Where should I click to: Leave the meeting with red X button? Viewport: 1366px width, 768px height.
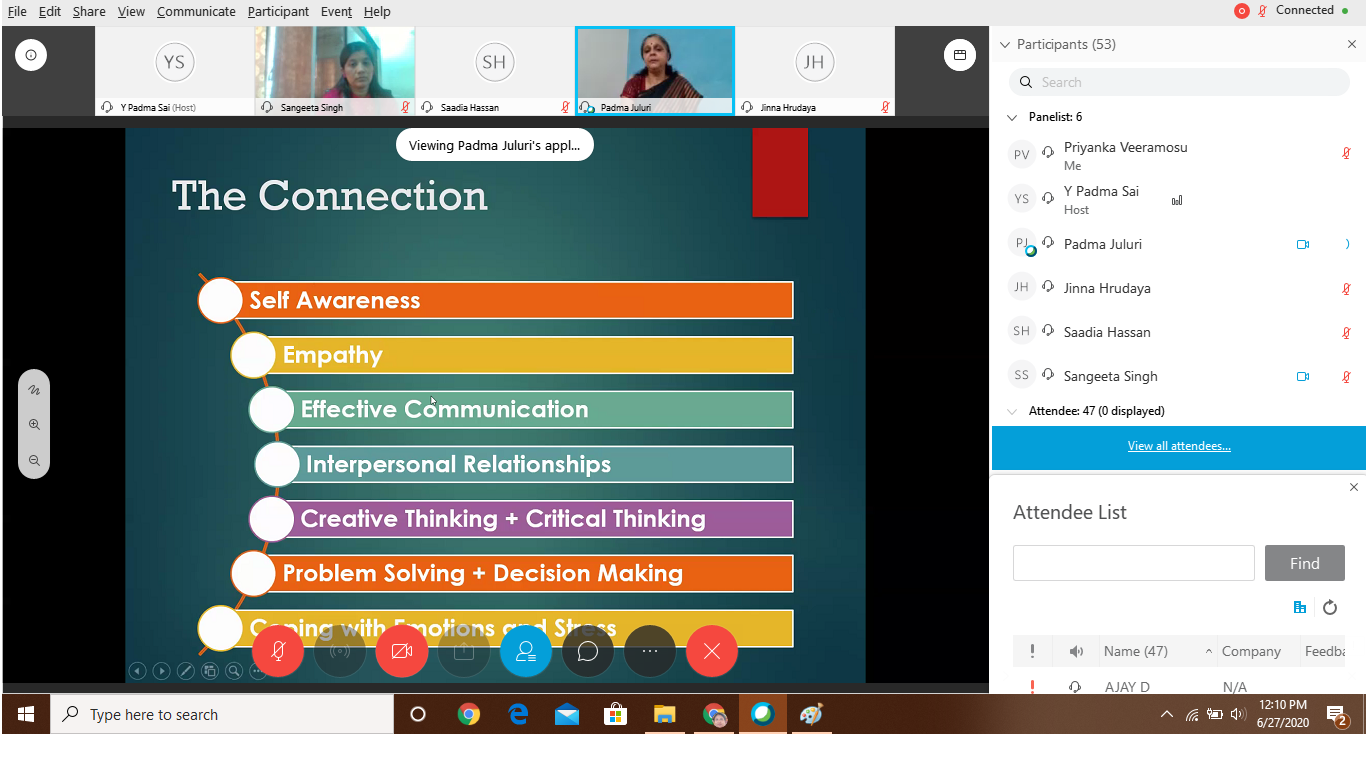pyautogui.click(x=712, y=651)
